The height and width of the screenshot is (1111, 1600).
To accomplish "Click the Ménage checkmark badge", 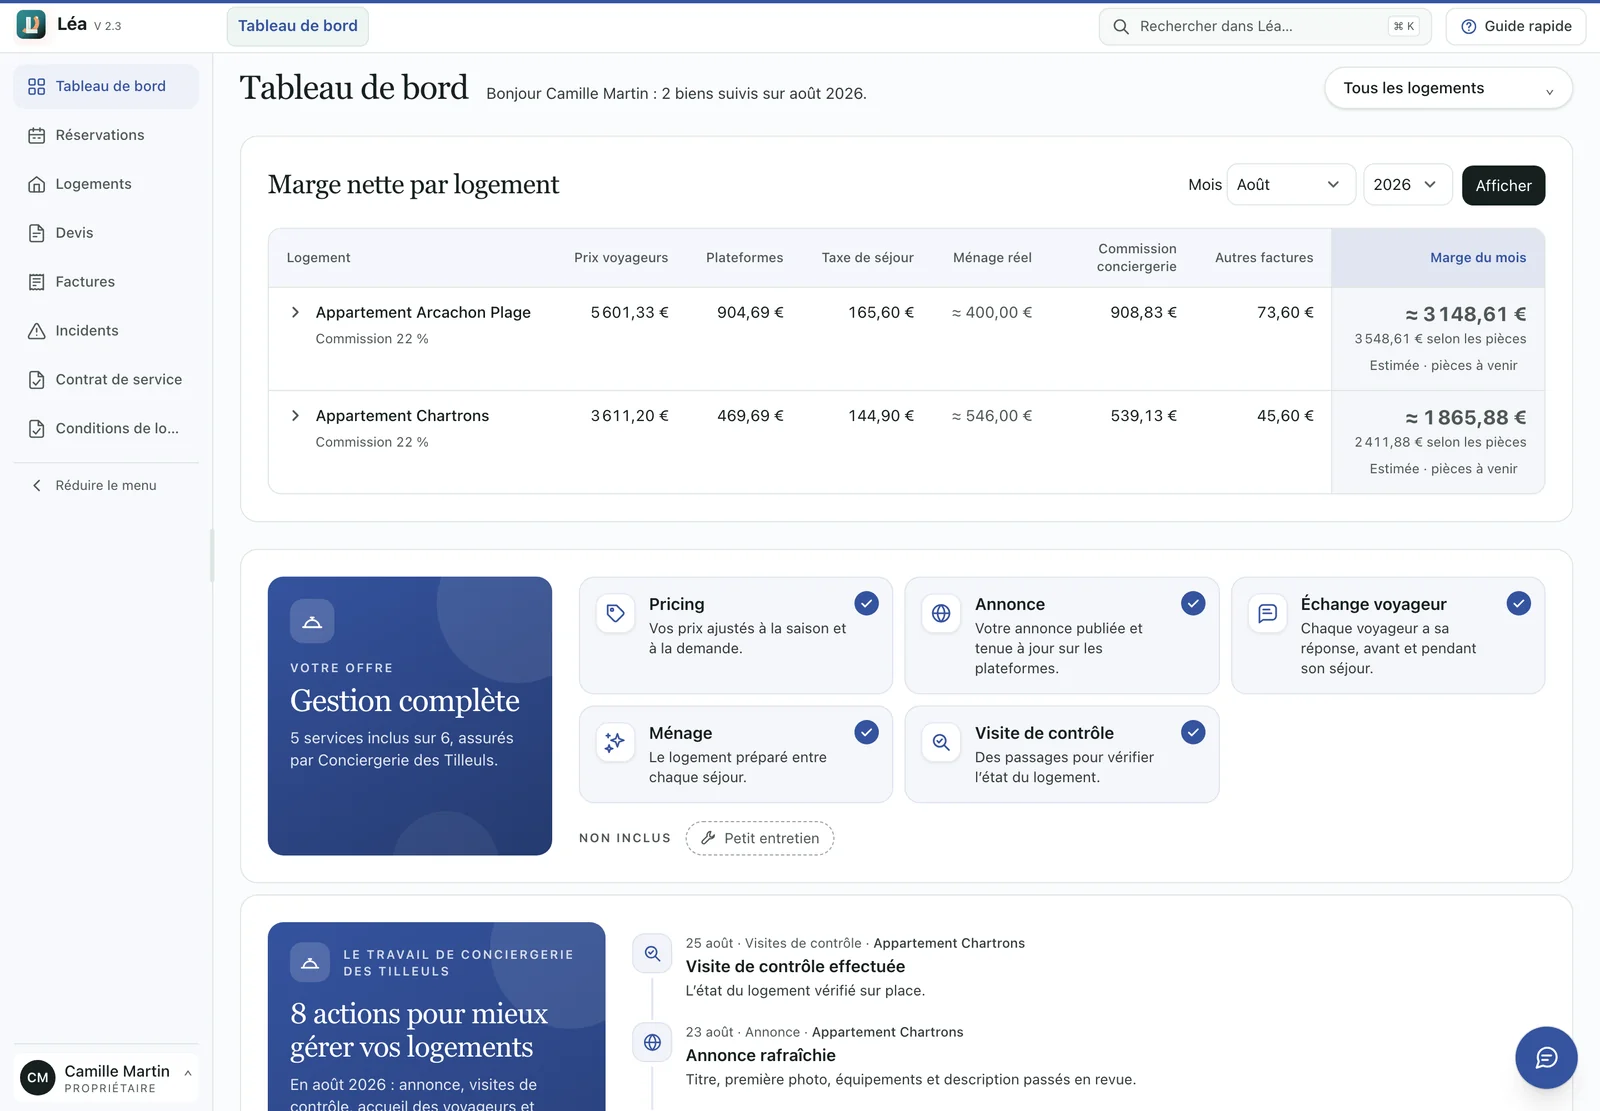I will coord(867,732).
